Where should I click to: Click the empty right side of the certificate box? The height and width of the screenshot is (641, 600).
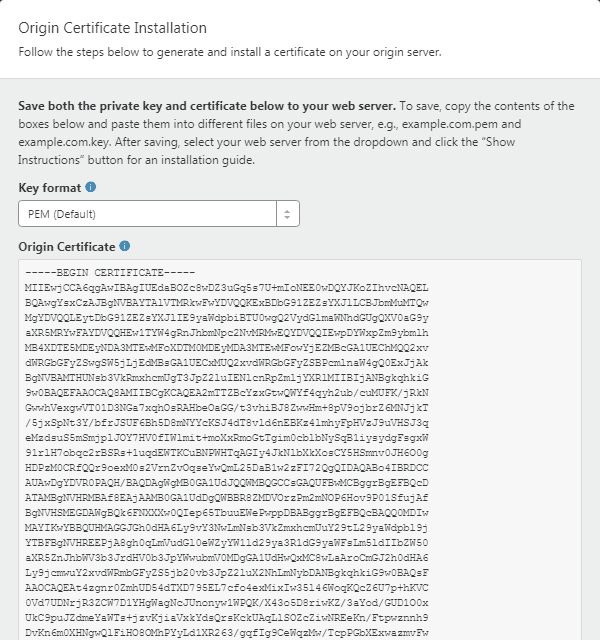tap(505, 450)
